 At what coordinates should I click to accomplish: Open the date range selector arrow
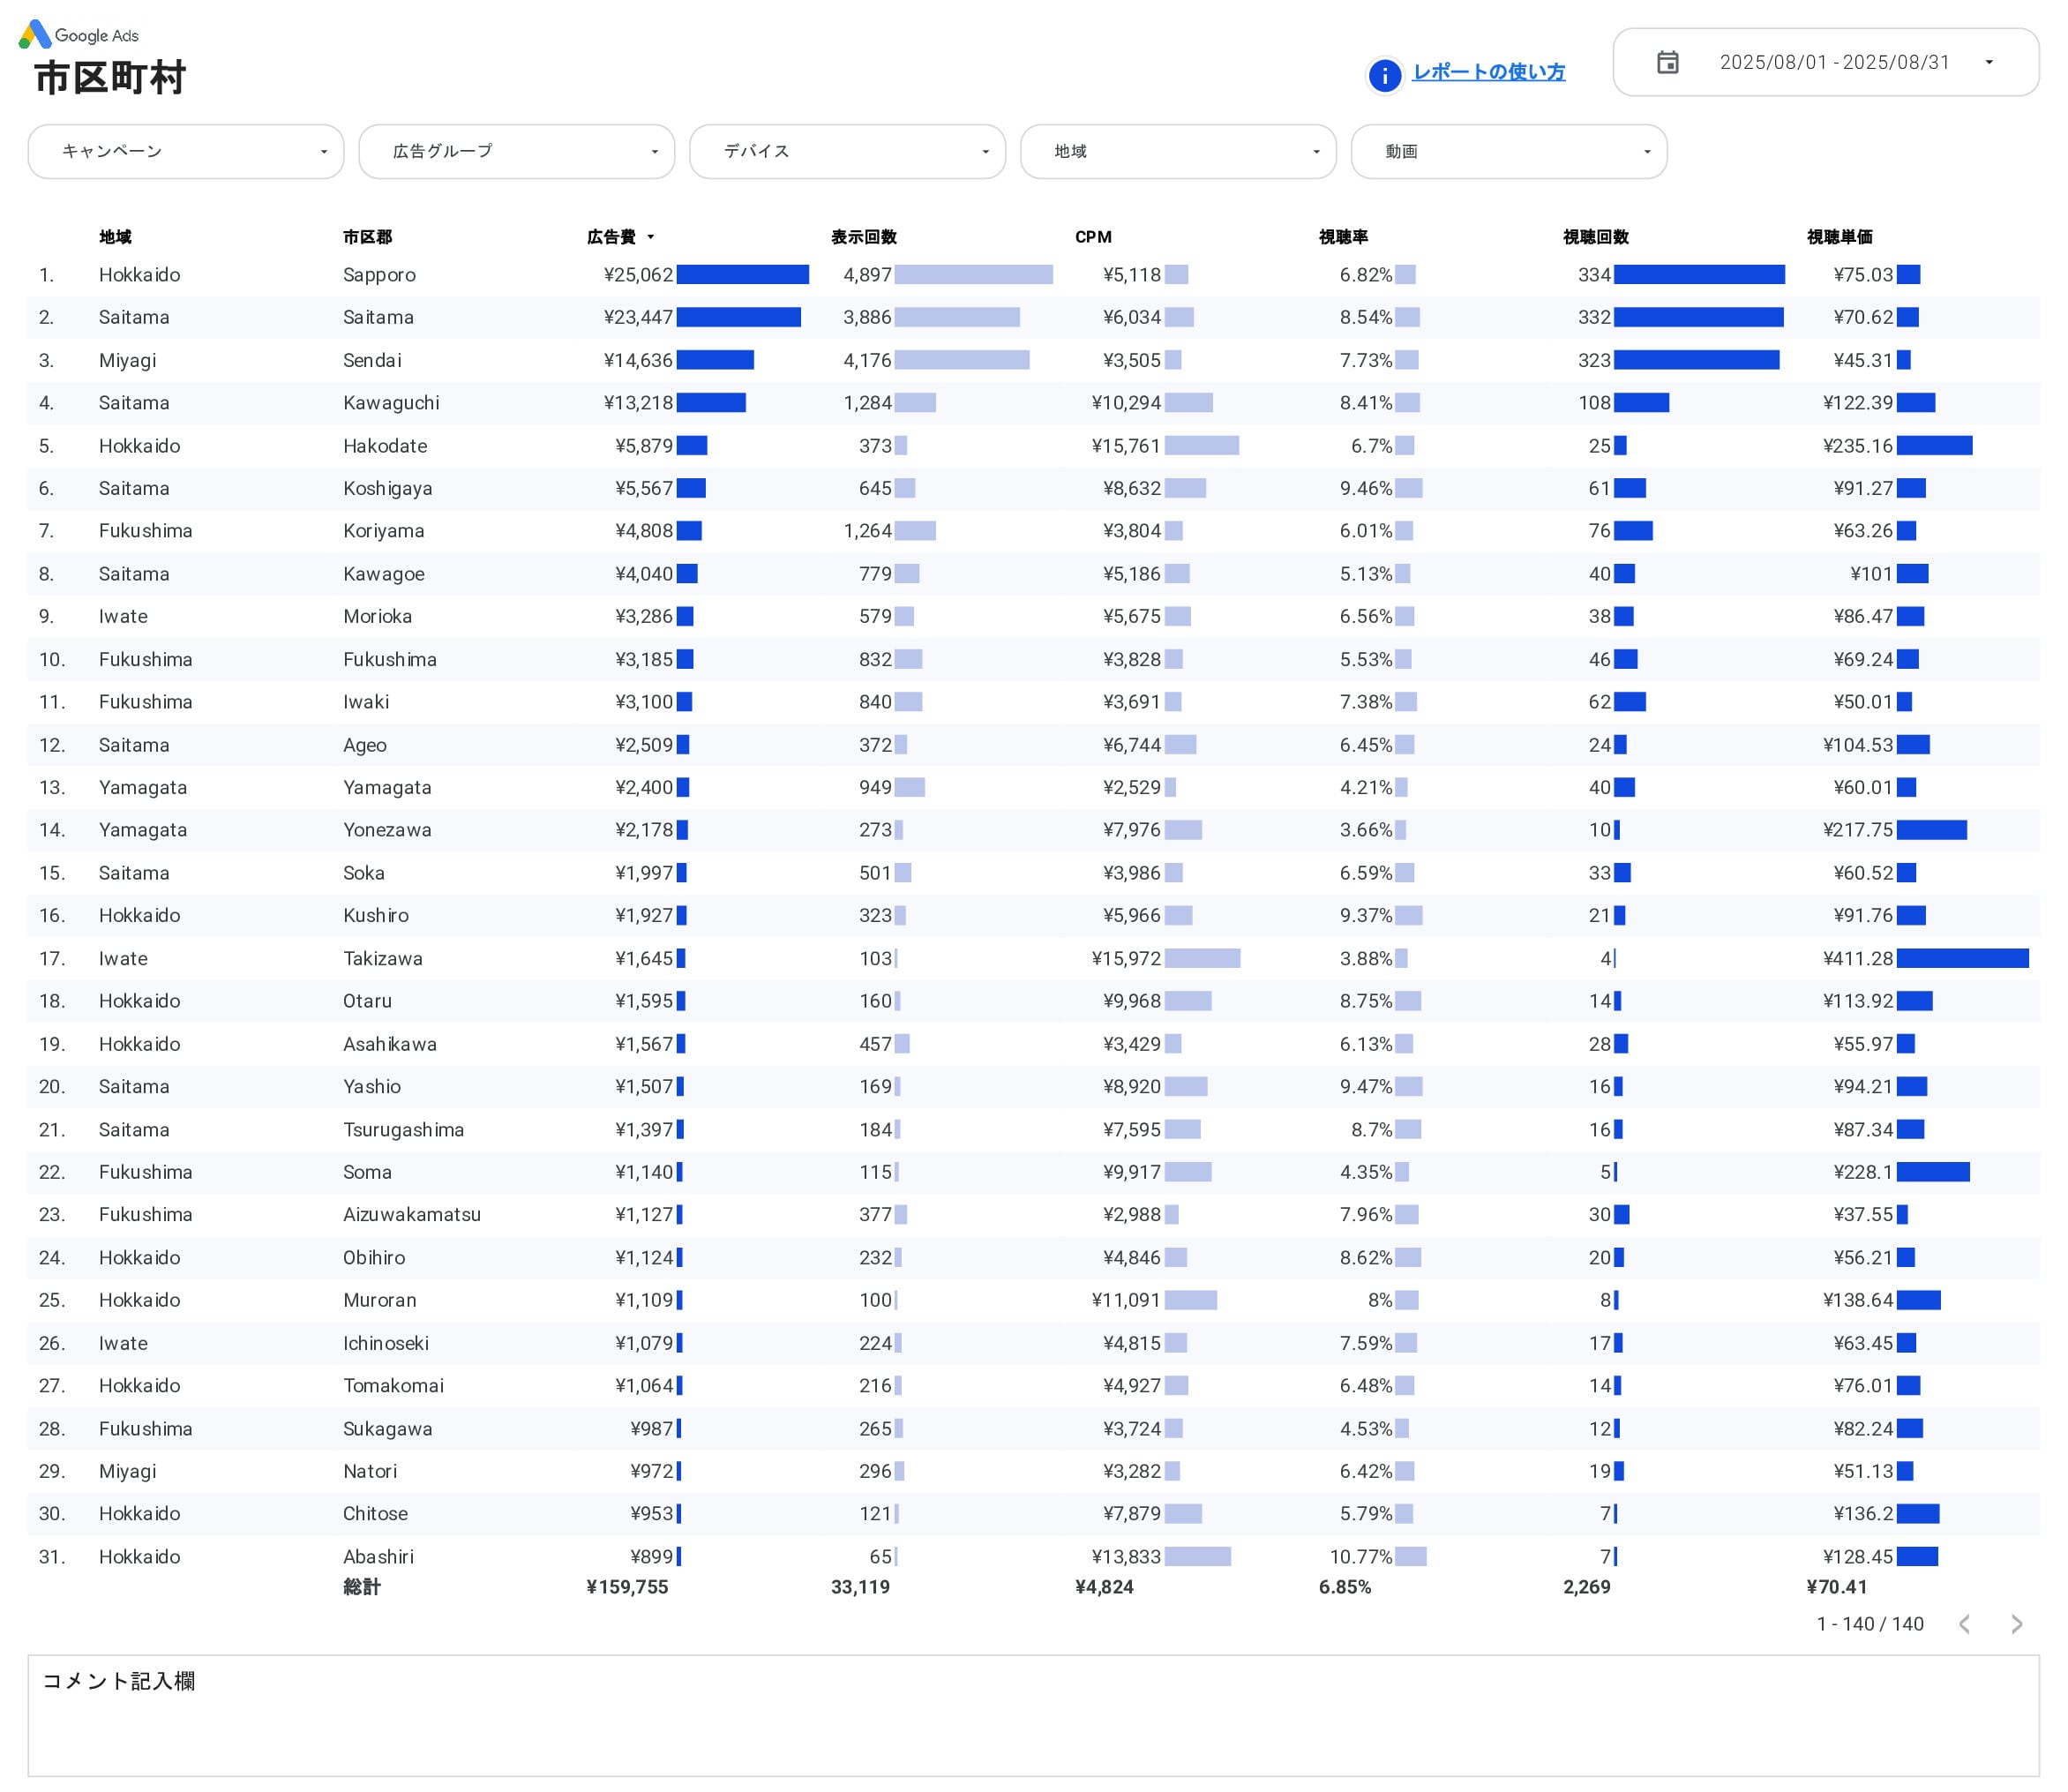point(1989,63)
